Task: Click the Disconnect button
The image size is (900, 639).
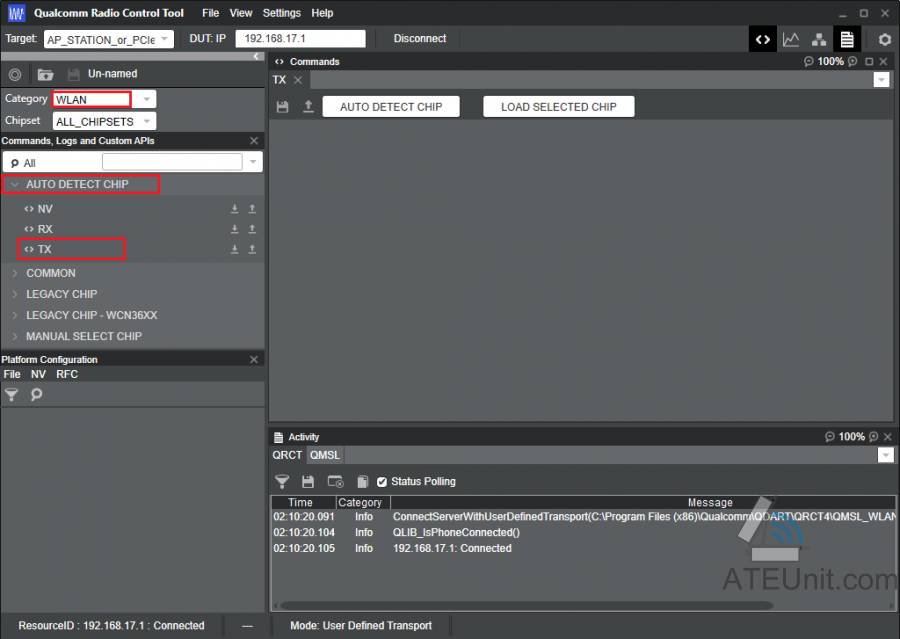Action: [x=420, y=39]
